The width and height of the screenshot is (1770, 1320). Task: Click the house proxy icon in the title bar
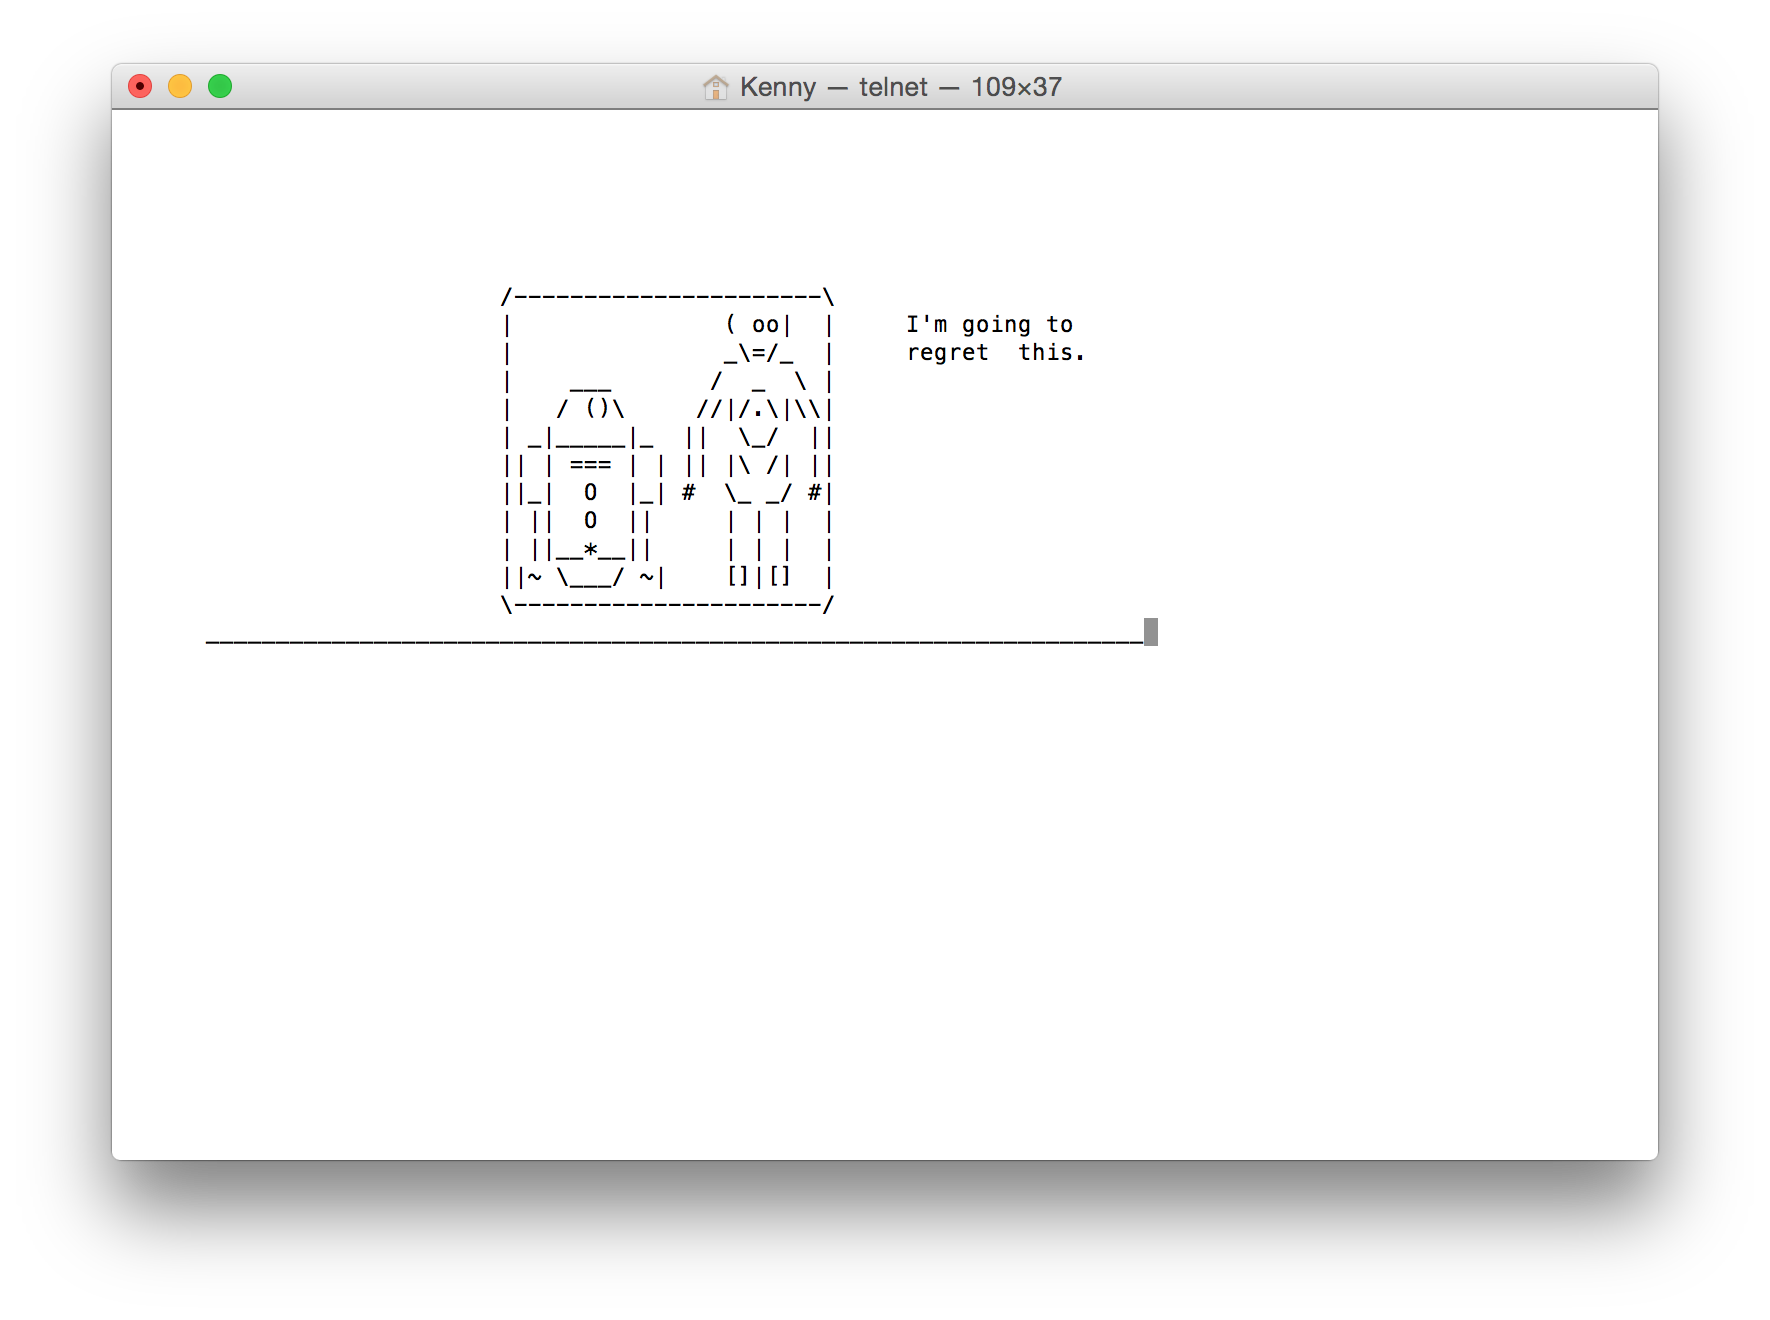point(716,88)
